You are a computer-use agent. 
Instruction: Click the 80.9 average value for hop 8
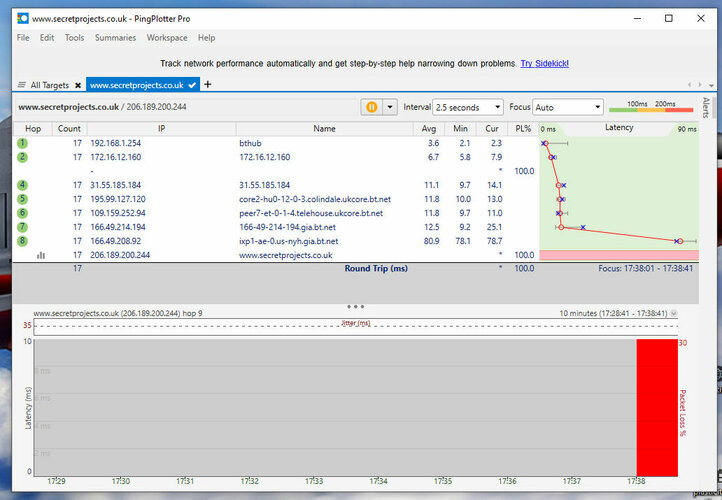[x=431, y=241]
